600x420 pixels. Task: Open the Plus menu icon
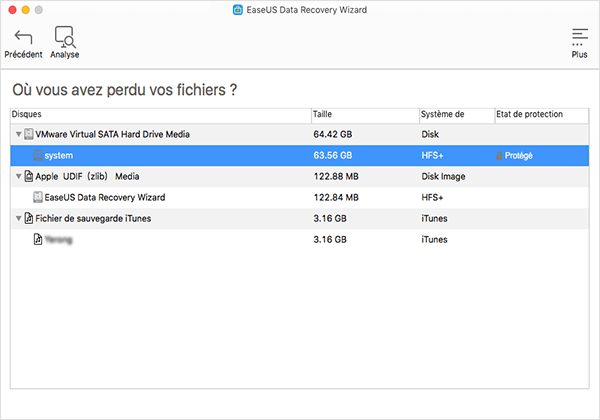pos(580,37)
